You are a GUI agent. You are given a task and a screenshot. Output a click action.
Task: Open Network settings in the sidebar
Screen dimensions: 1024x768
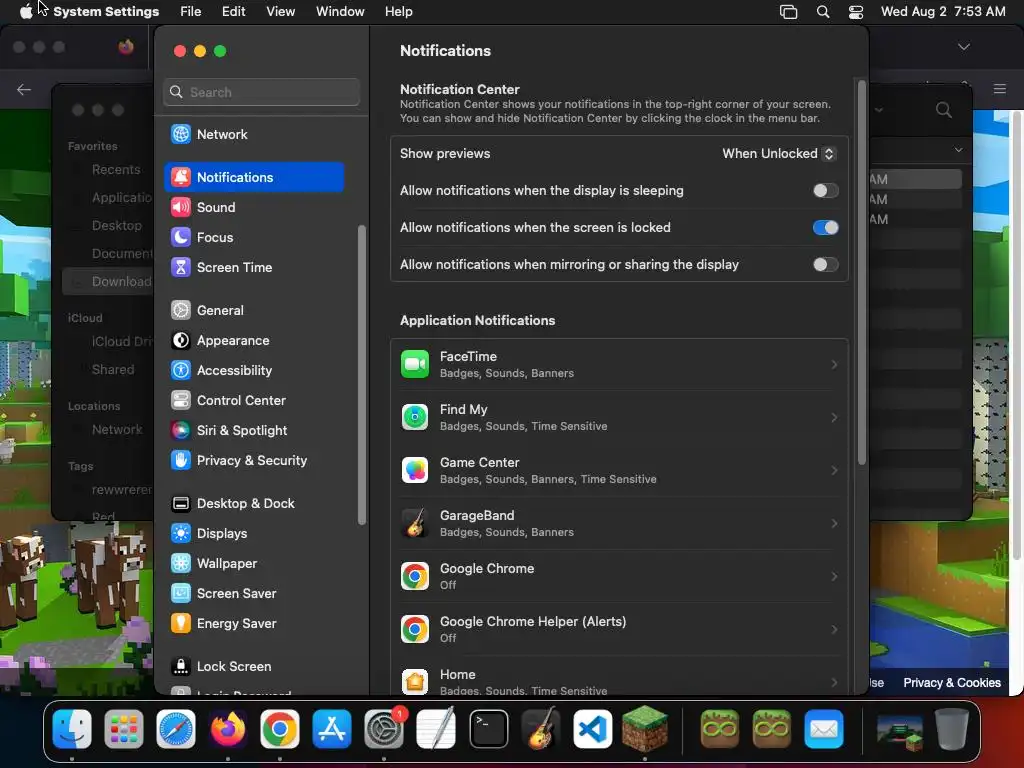254,134
